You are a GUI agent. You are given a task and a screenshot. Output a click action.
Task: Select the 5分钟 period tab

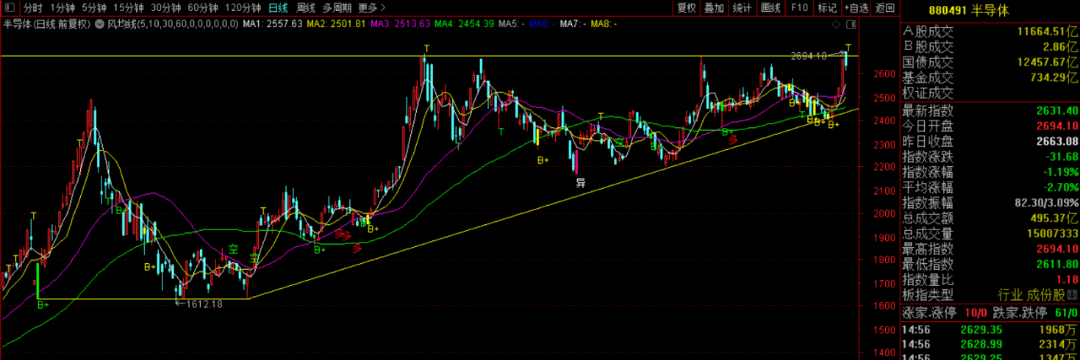pos(94,8)
